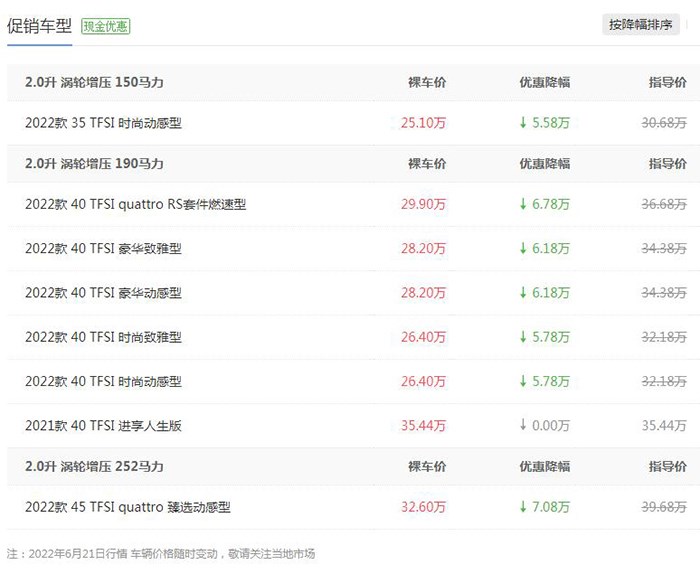Click the discount arrow in 豪华致雅型 row
700x574 pixels.
click(522, 249)
